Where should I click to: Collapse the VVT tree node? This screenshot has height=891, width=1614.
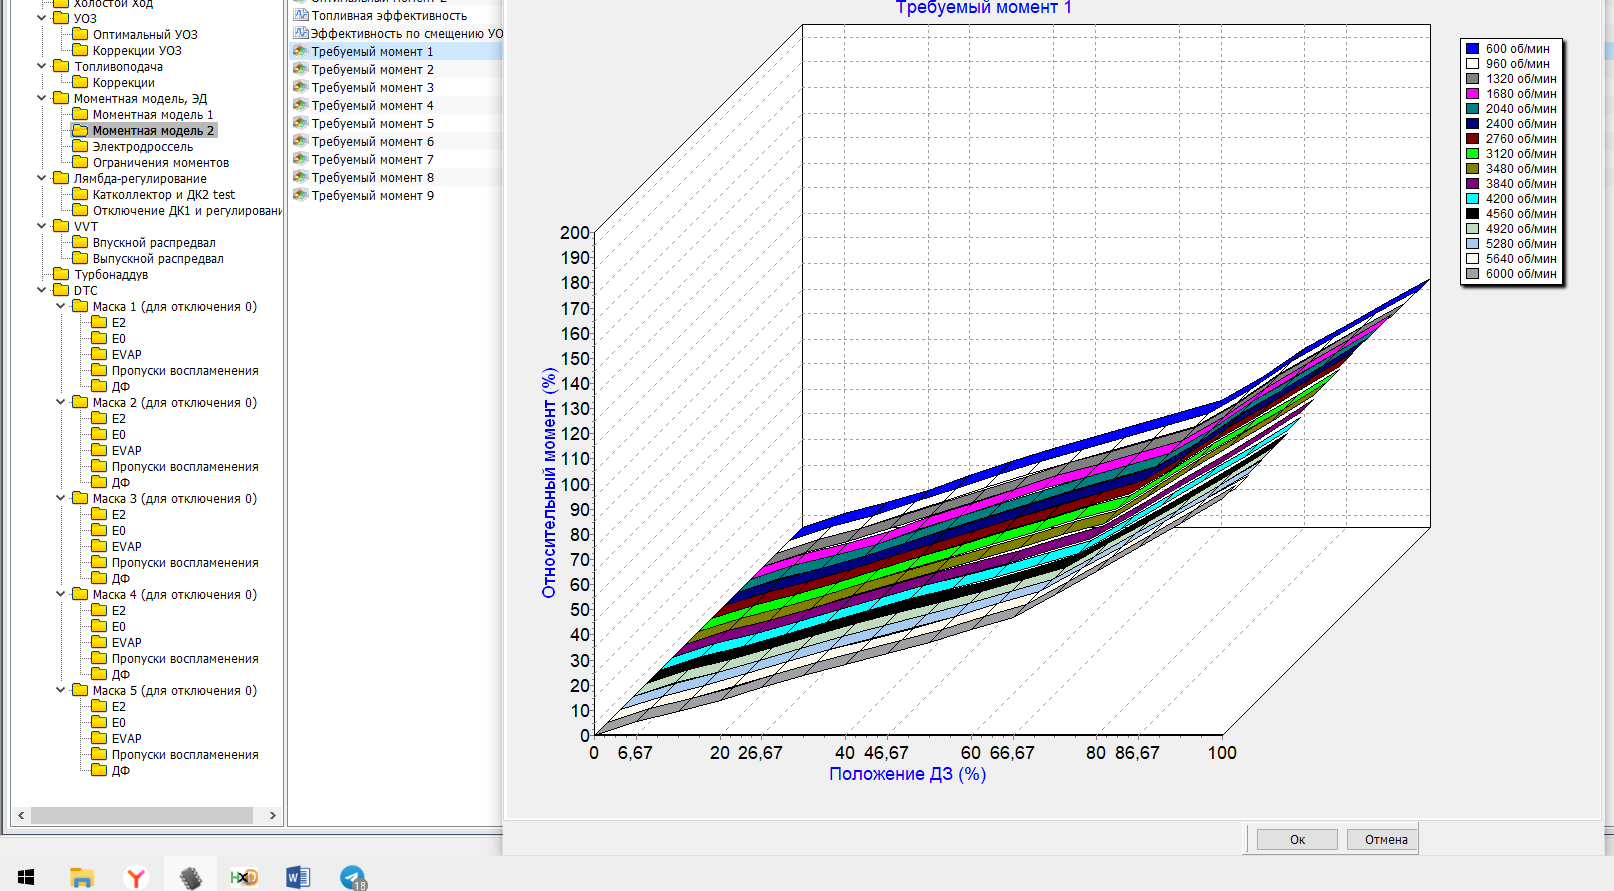click(42, 227)
